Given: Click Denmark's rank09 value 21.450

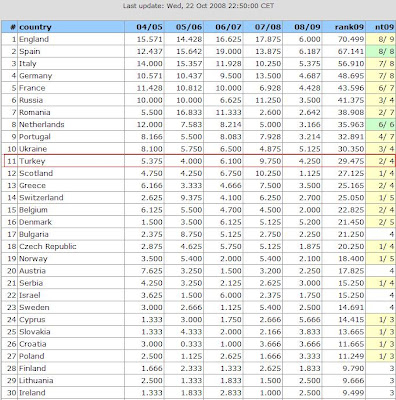Looking at the screenshot, I should (351, 222).
